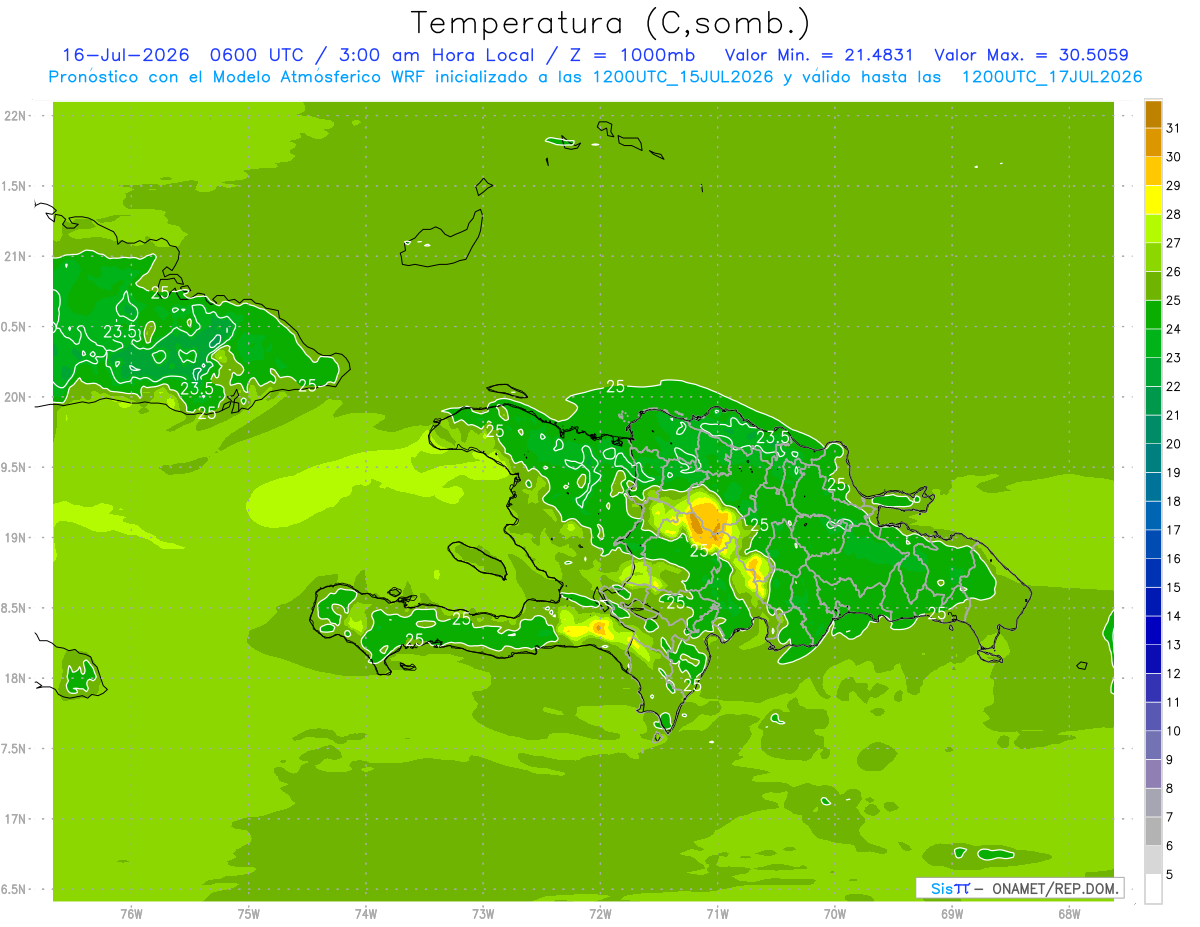Click the '75W' longitude axis label
Viewport: 1200px width, 927px height.
point(249,914)
